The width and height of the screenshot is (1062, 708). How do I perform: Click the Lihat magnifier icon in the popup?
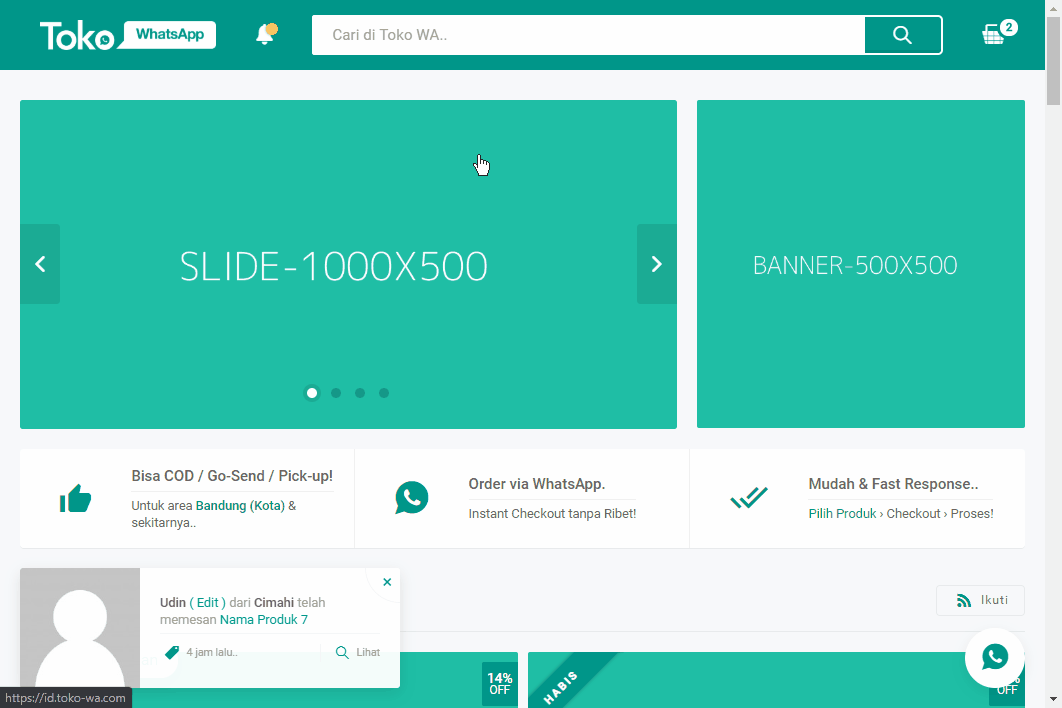(x=341, y=651)
